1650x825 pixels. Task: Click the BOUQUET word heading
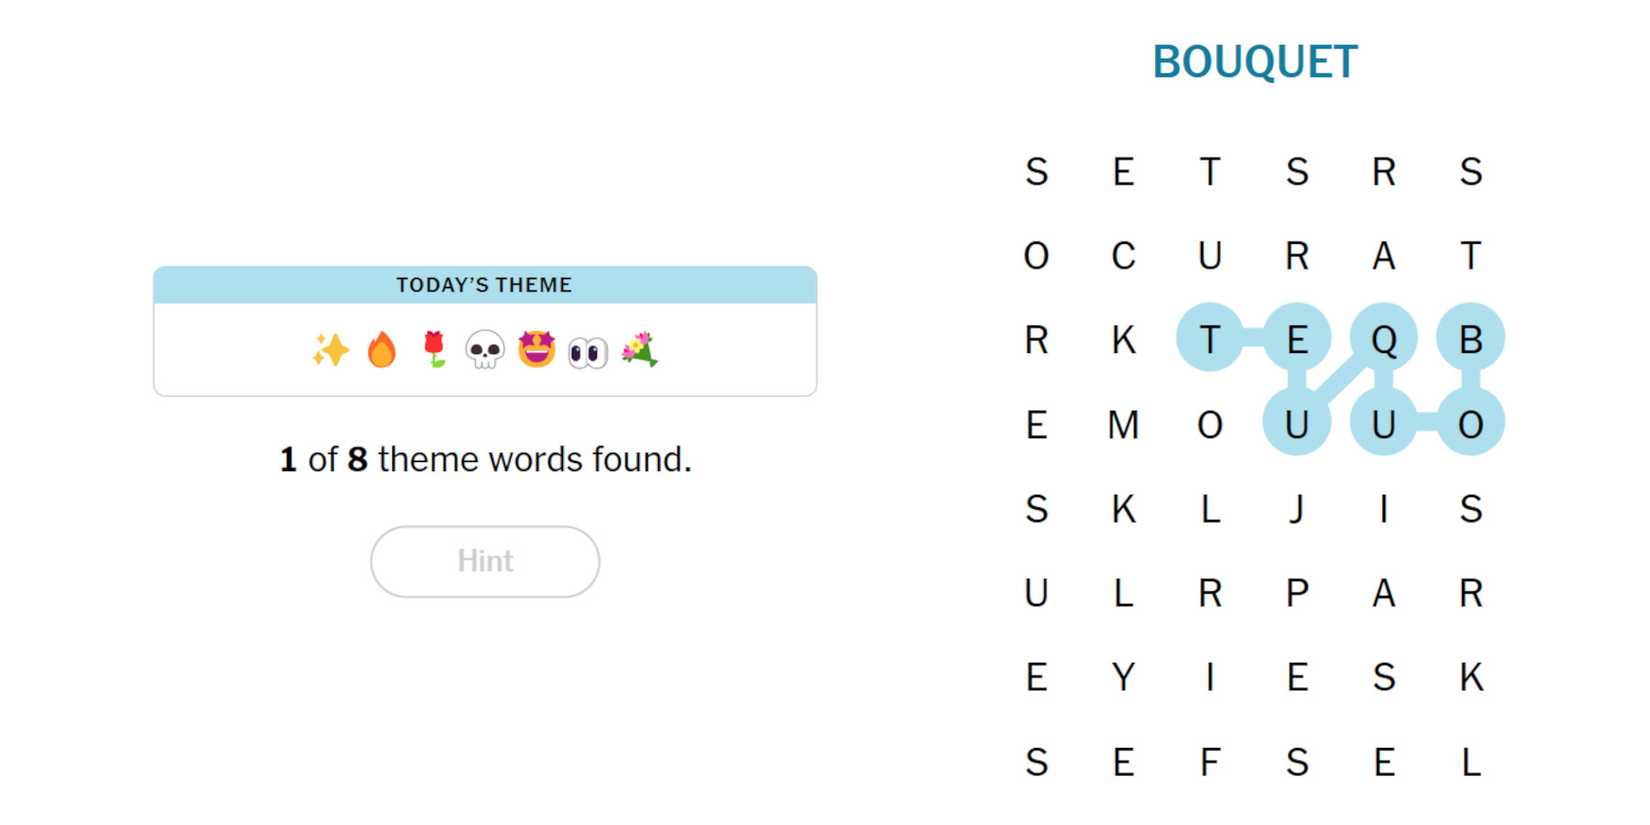[x=1255, y=62]
